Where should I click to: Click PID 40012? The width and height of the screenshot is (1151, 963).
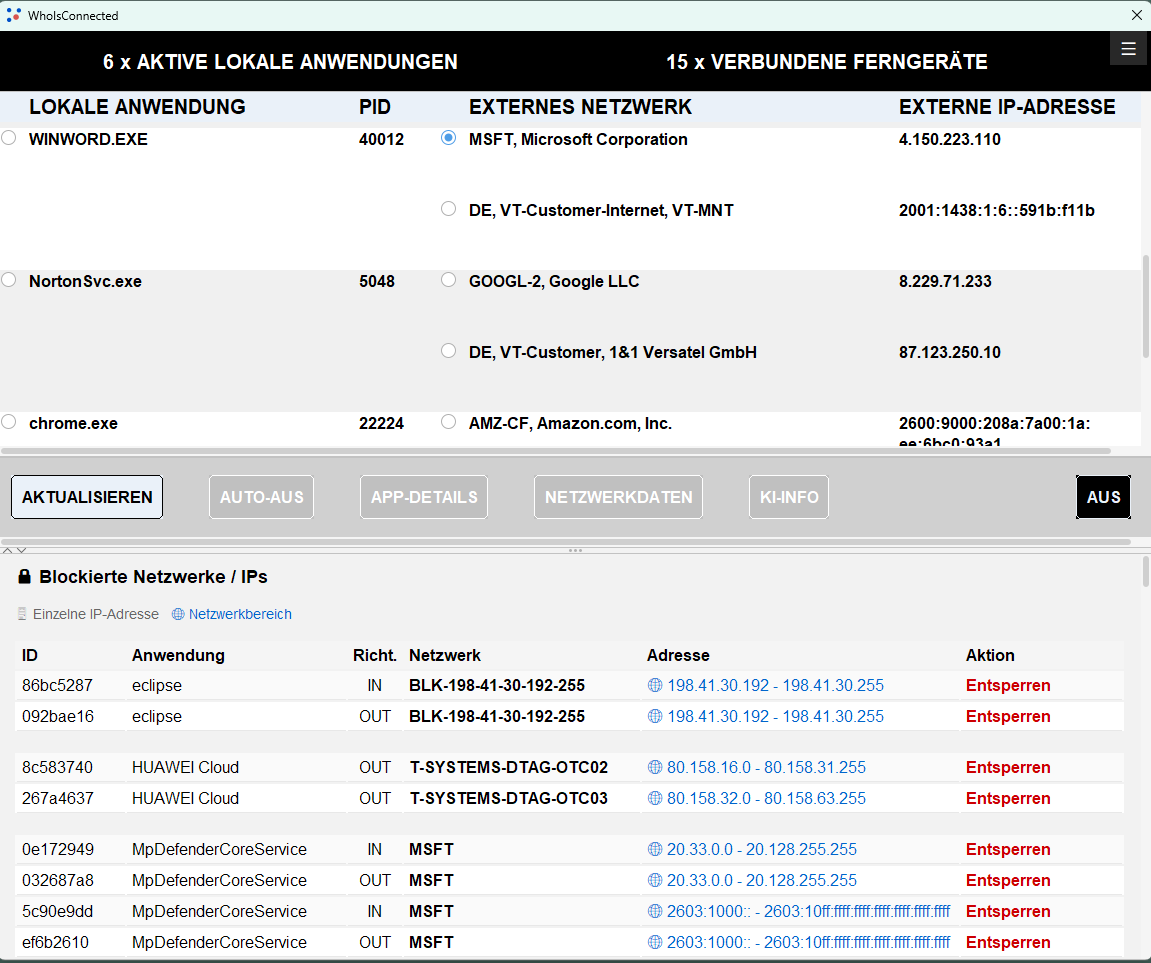point(381,139)
